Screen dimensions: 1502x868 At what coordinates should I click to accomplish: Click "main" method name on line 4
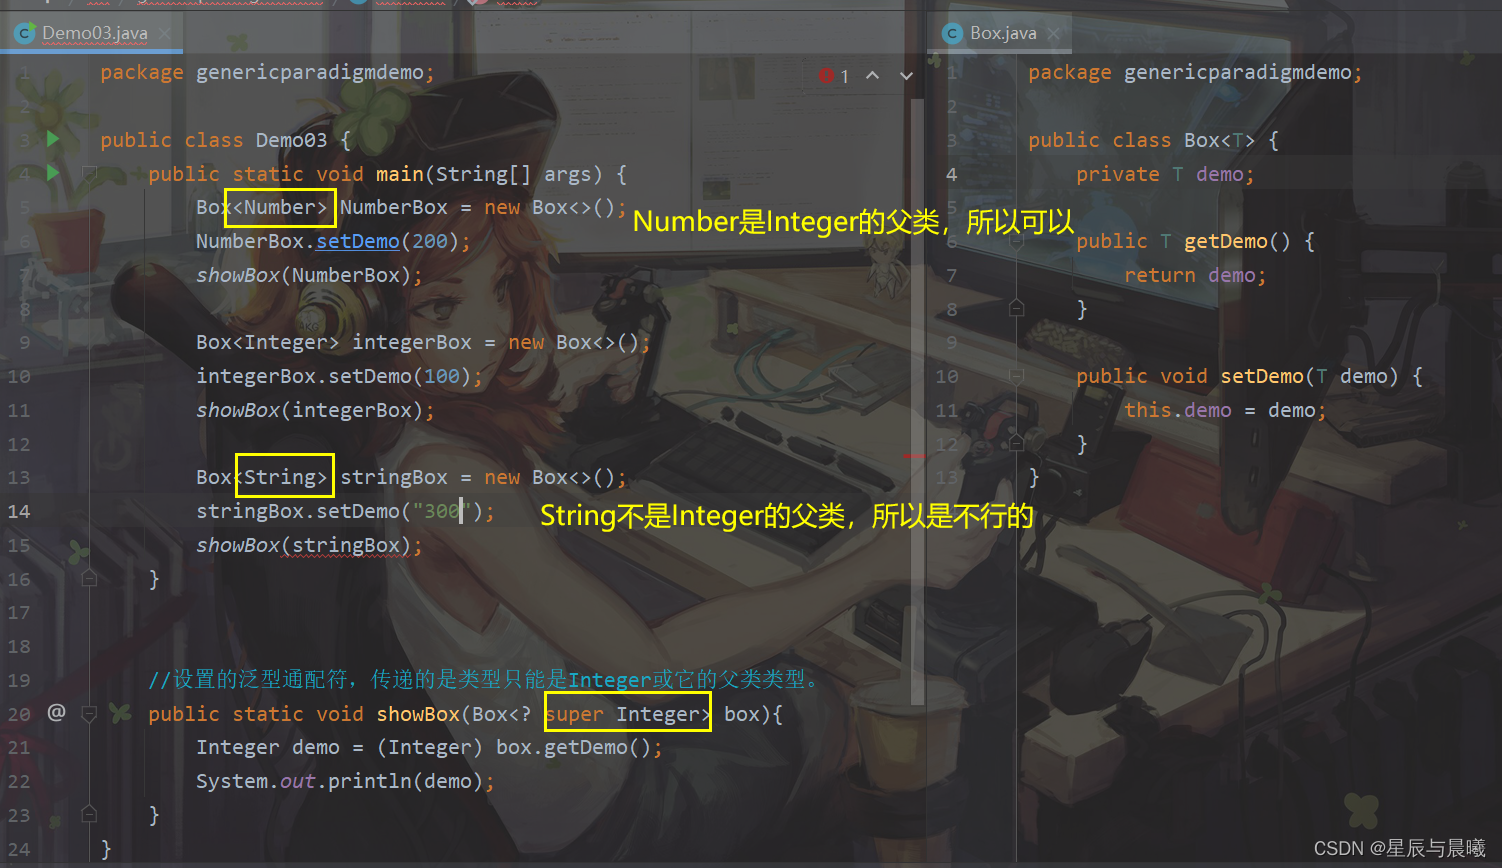[x=400, y=174]
